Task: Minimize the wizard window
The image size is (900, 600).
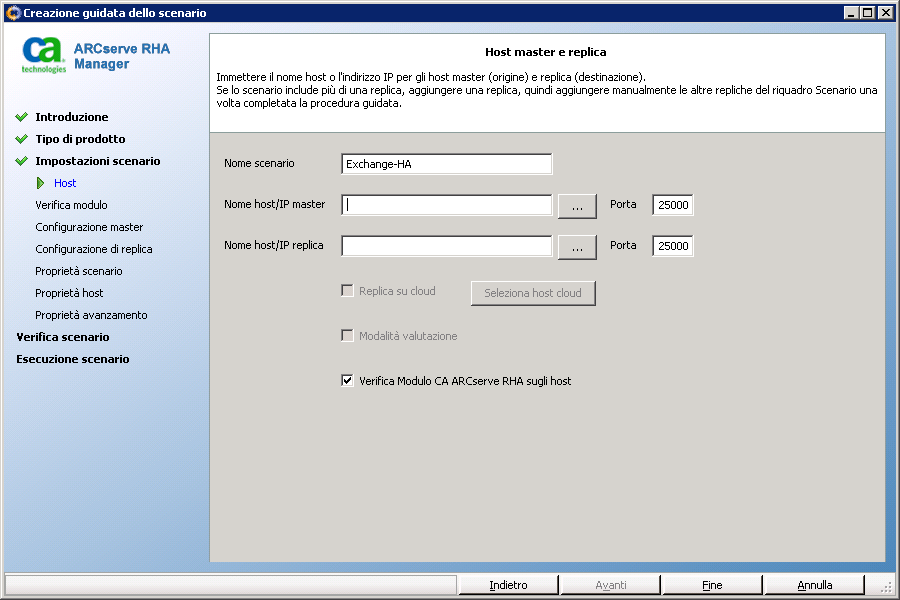Action: [x=851, y=13]
